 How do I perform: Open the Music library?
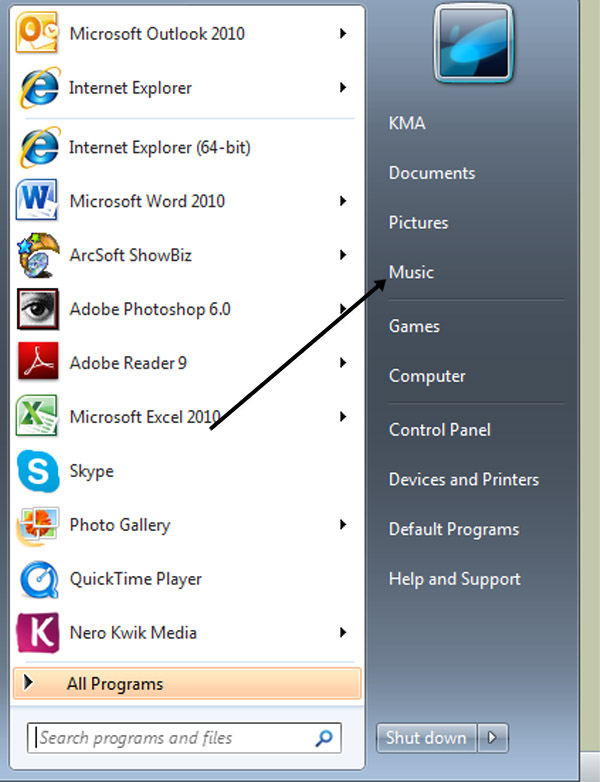[411, 272]
